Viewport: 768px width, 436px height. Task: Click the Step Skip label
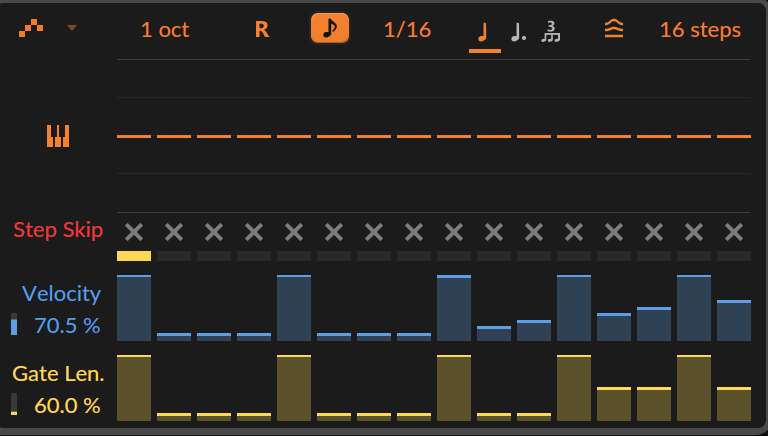pyautogui.click(x=58, y=230)
